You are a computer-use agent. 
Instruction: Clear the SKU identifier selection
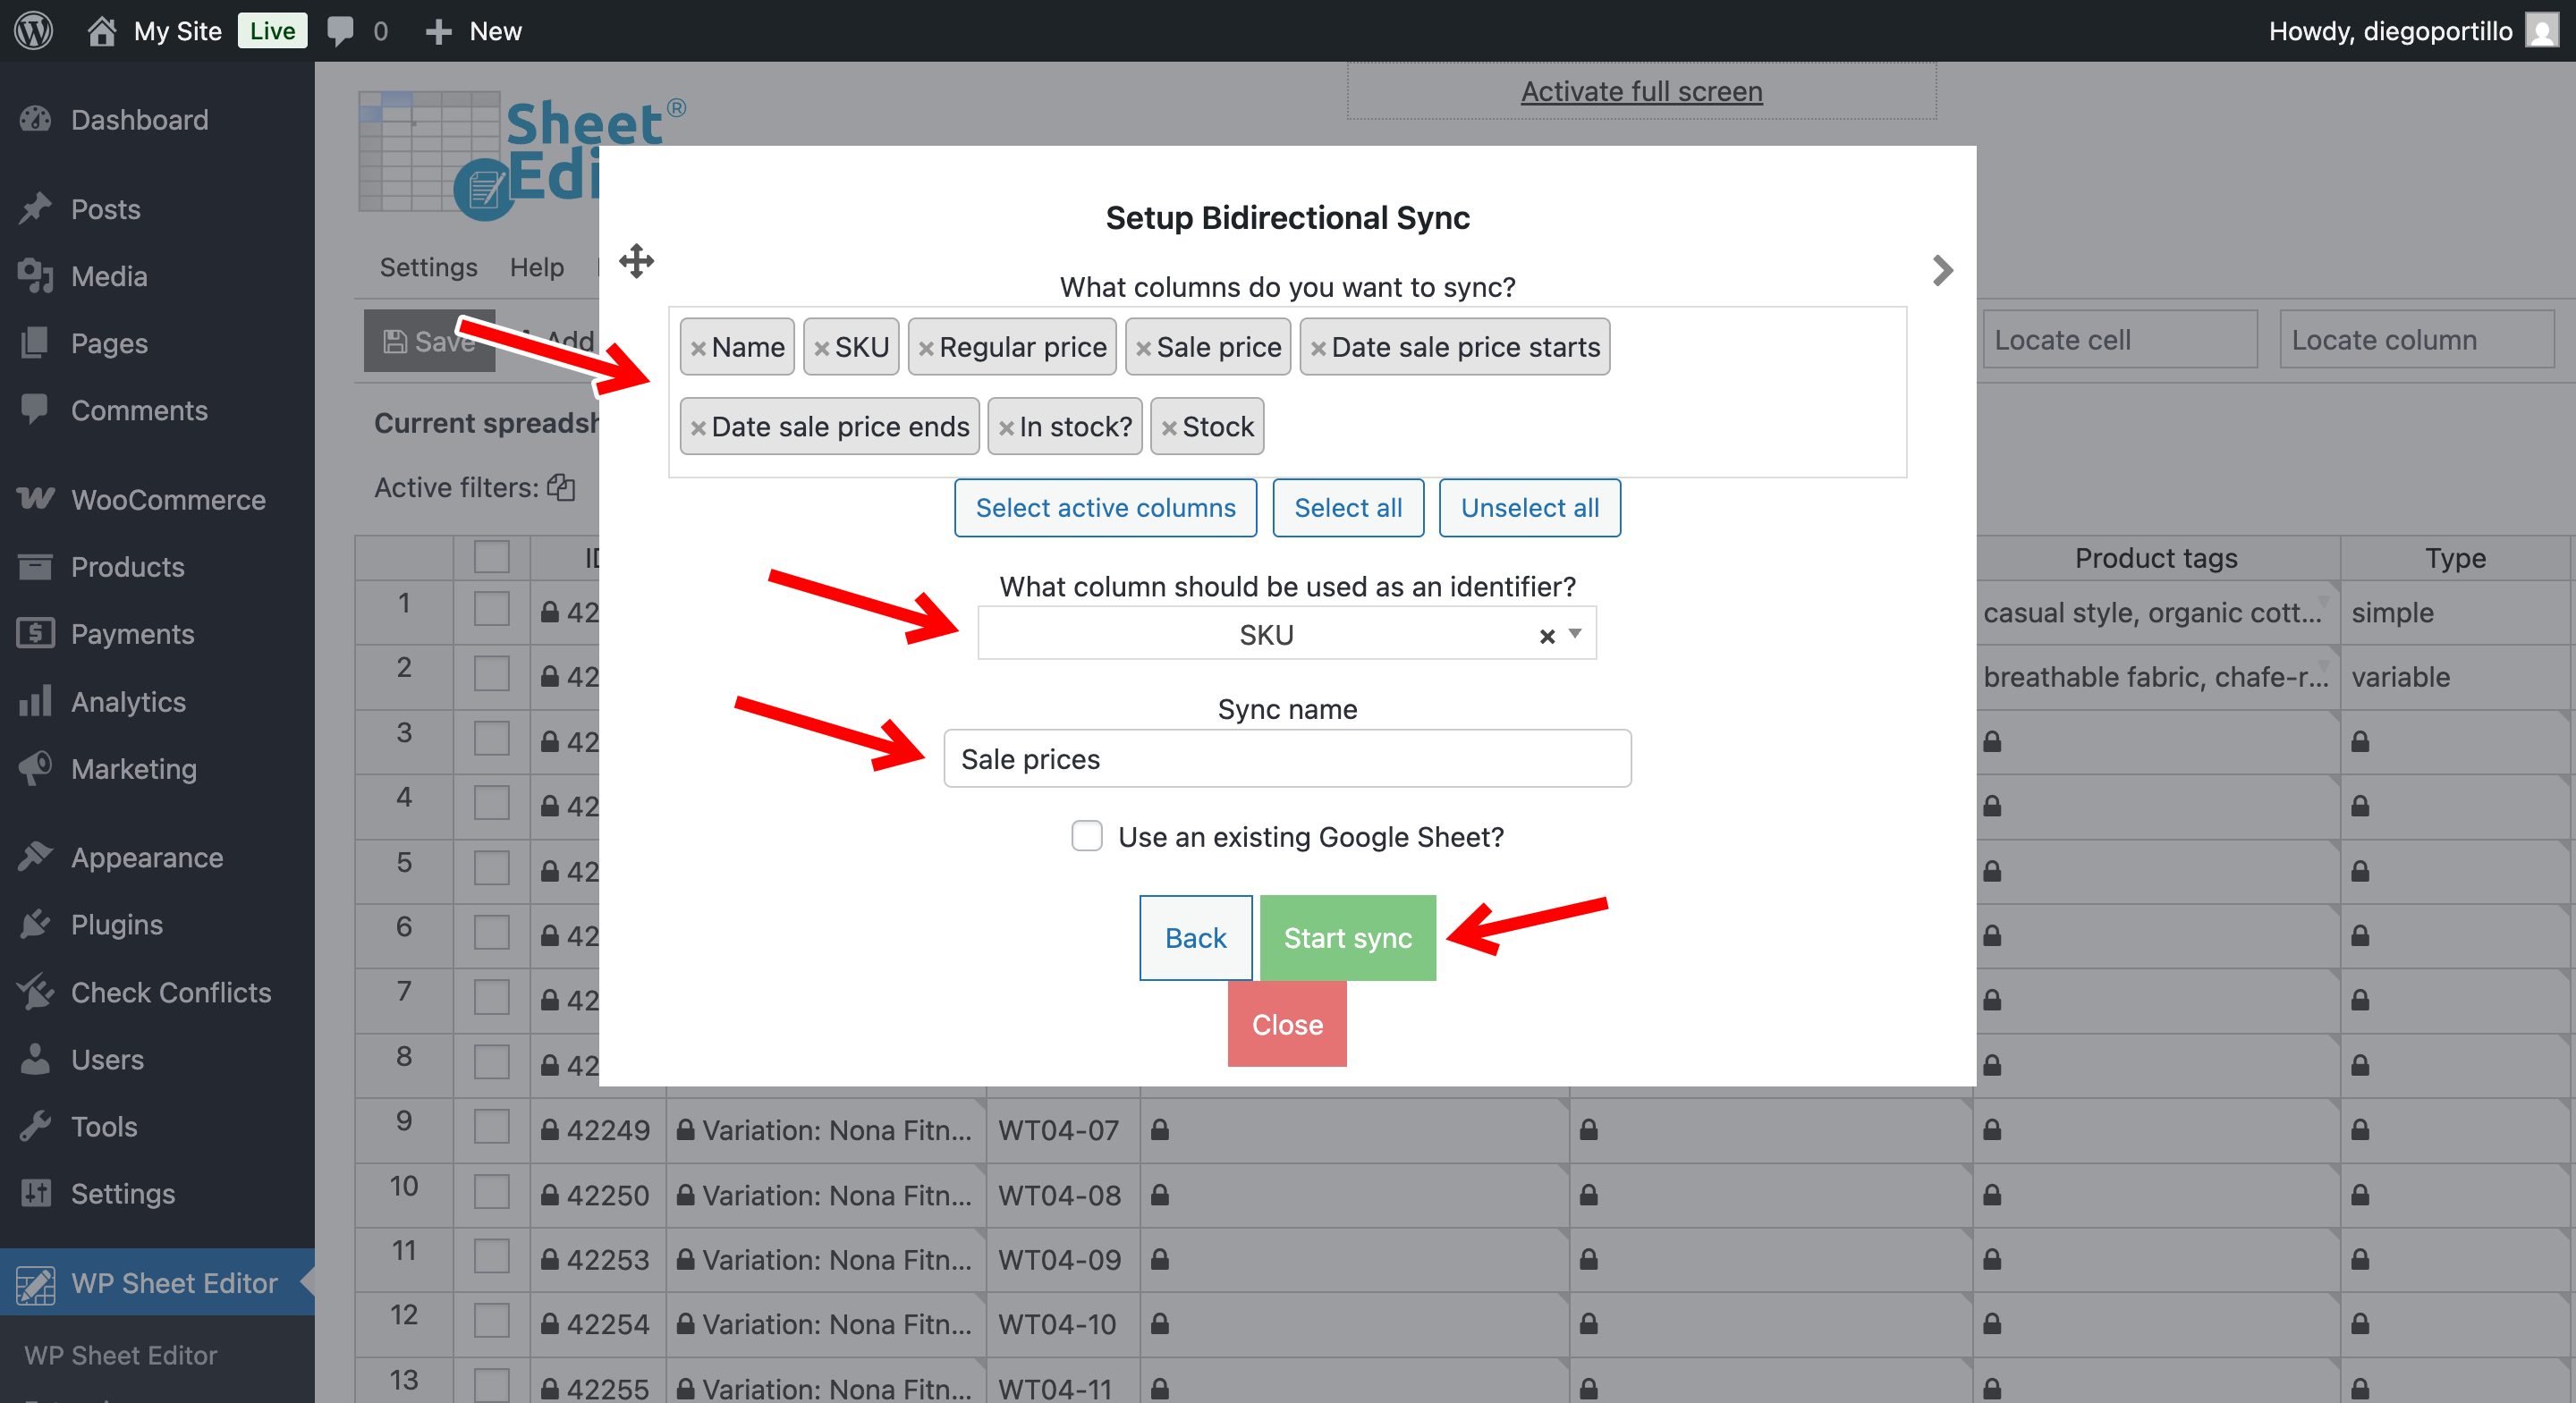[x=1546, y=634]
